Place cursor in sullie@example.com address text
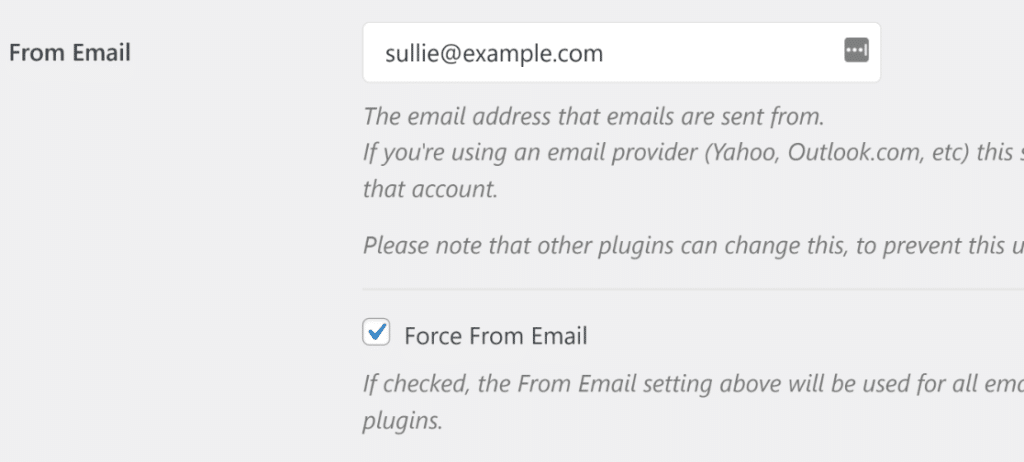The width and height of the screenshot is (1024, 462). 494,54
